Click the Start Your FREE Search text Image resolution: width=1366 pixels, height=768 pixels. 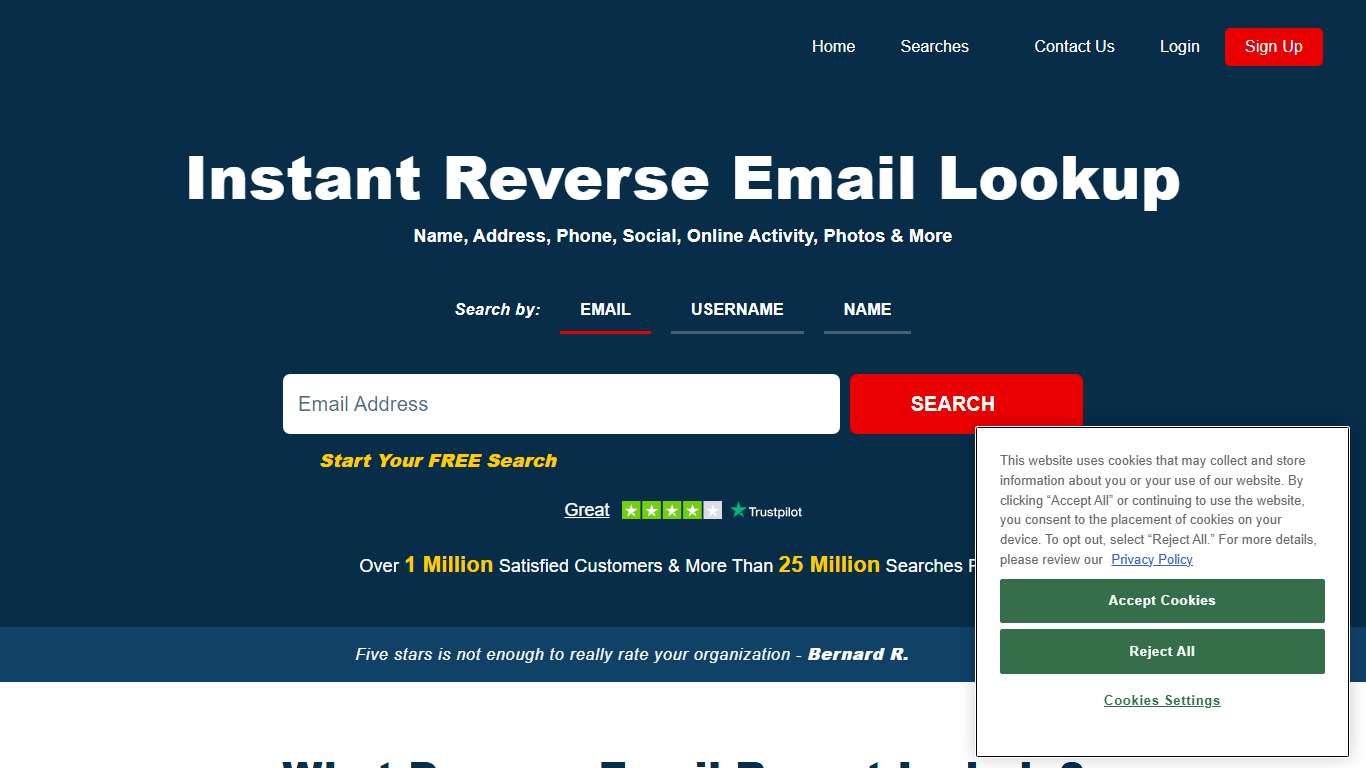tap(437, 460)
